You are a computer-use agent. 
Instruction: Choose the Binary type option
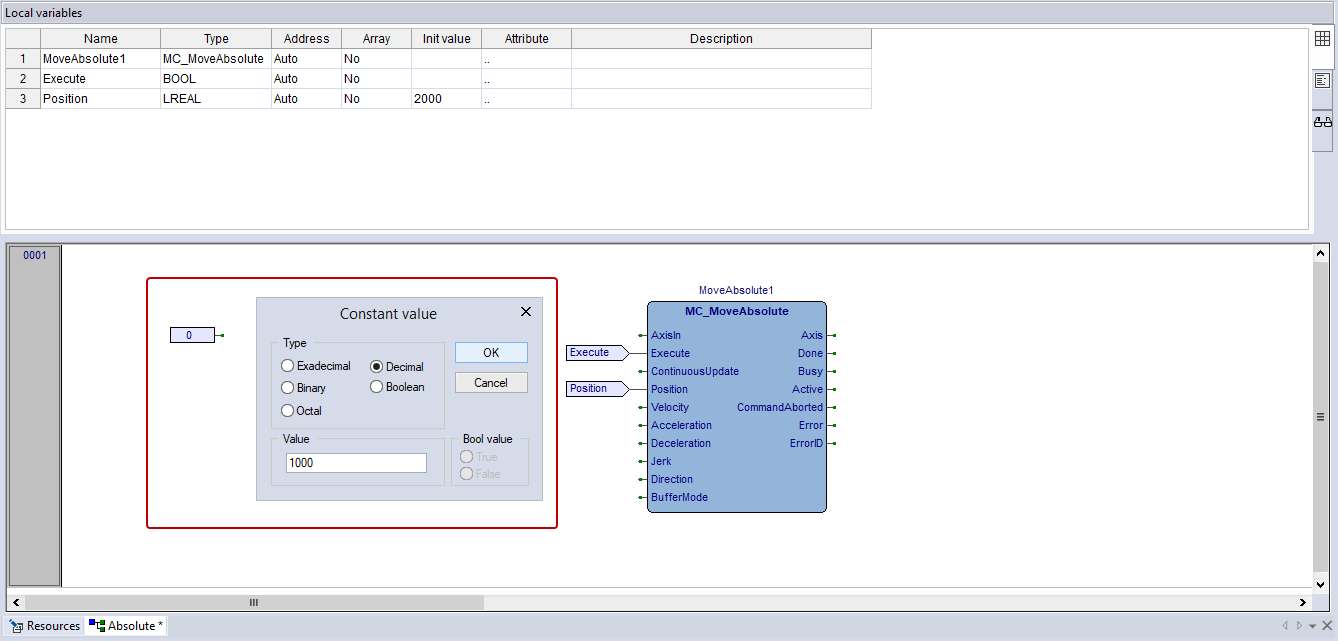point(288,388)
